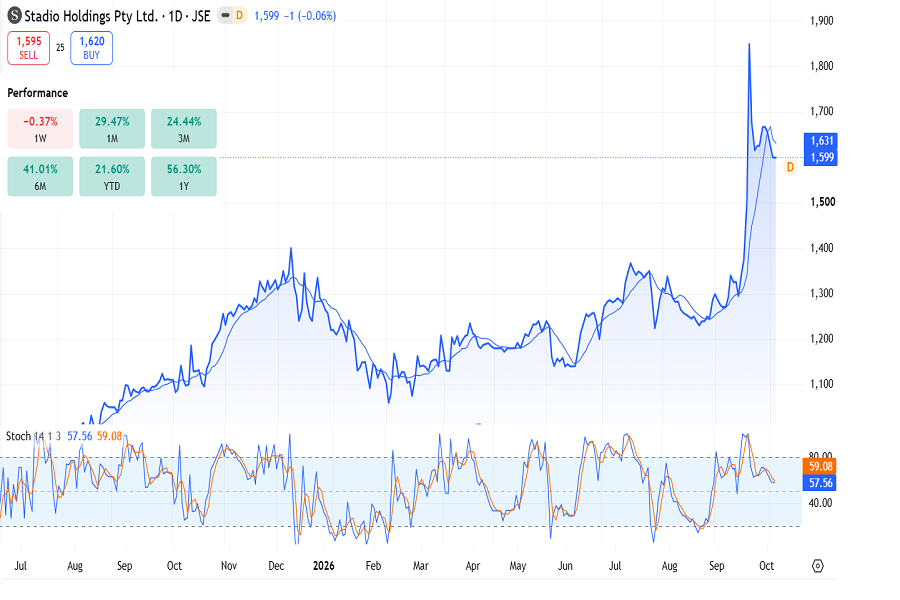Click the Stadio Holdings logo icon
Screen dimensions: 900x600
point(14,16)
